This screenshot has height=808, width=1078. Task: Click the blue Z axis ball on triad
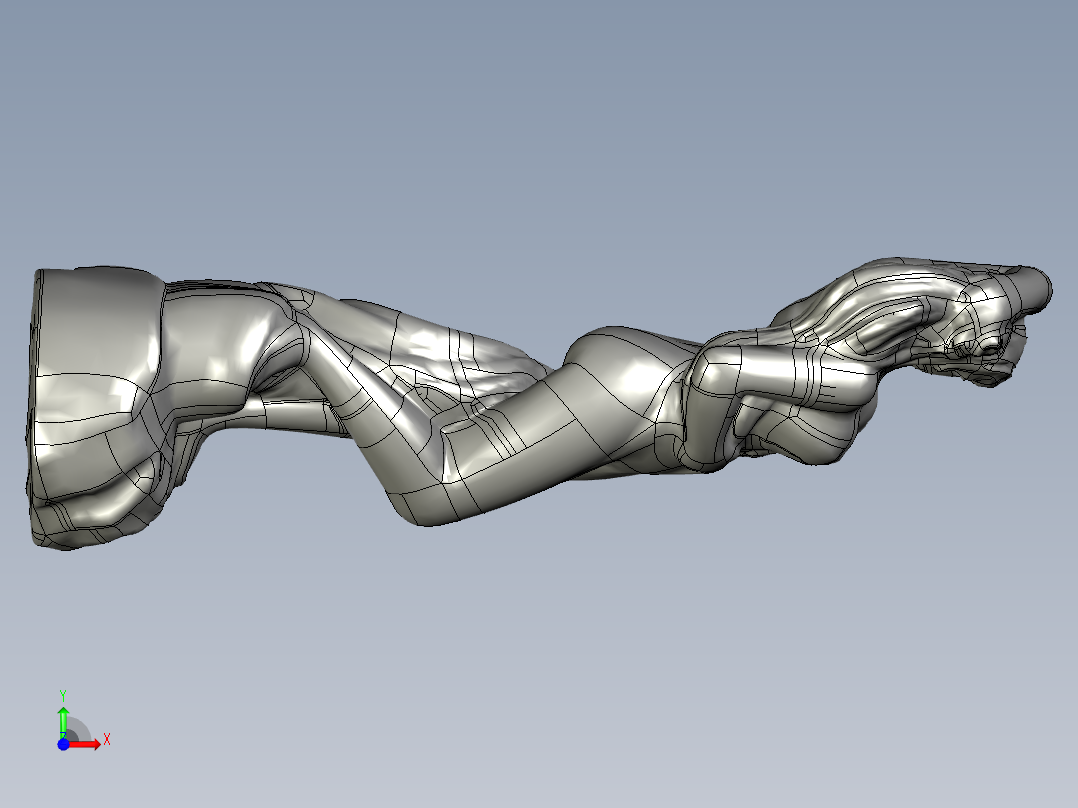[63, 744]
